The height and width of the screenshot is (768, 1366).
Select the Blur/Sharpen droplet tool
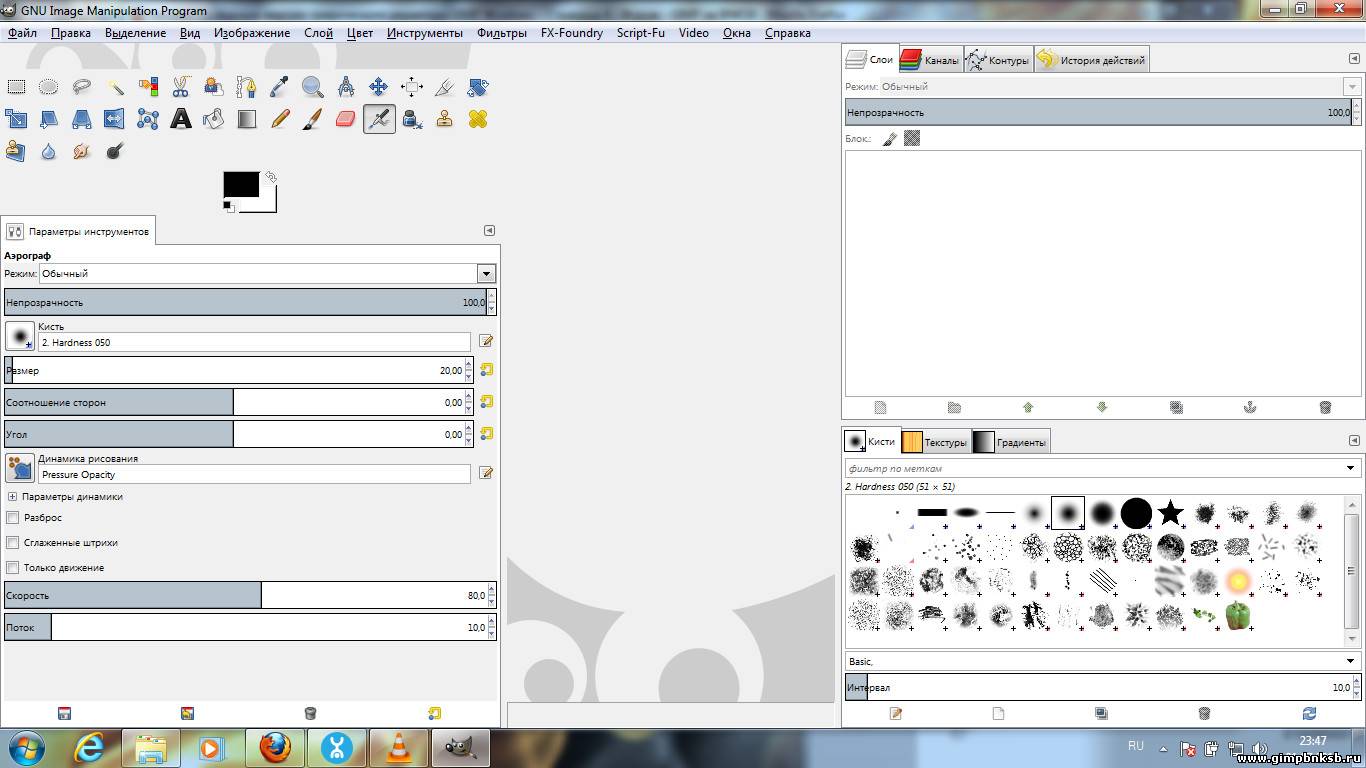pyautogui.click(x=49, y=151)
